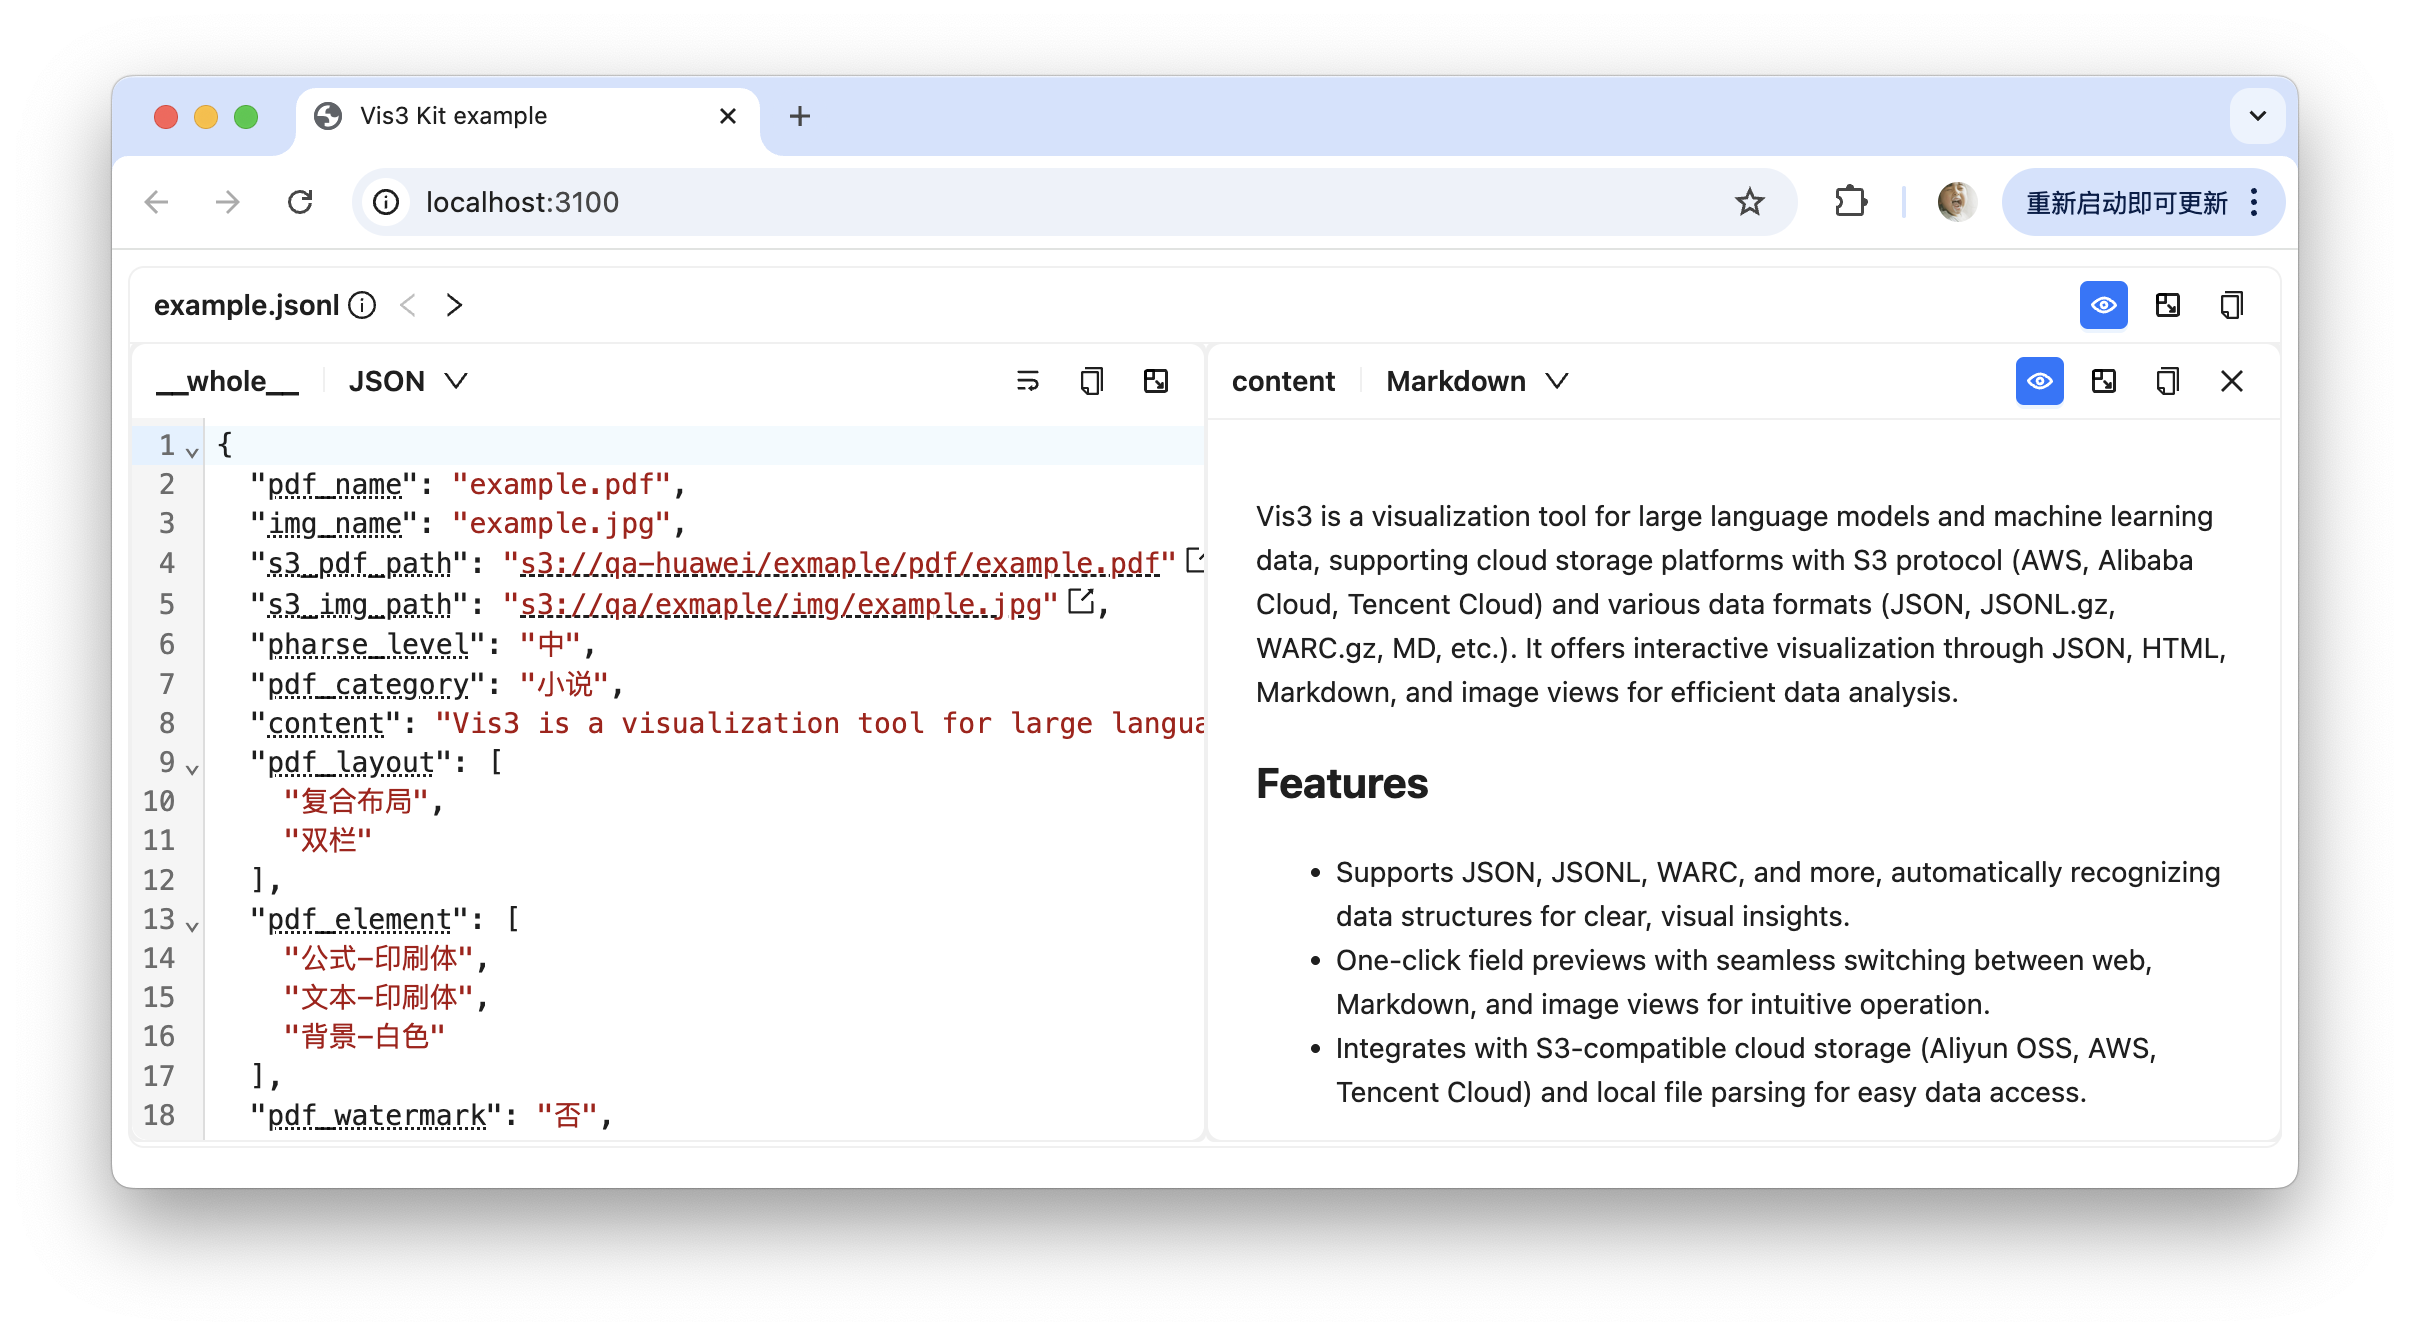Collapse the pdf_element array fold arrow

pos(192,926)
